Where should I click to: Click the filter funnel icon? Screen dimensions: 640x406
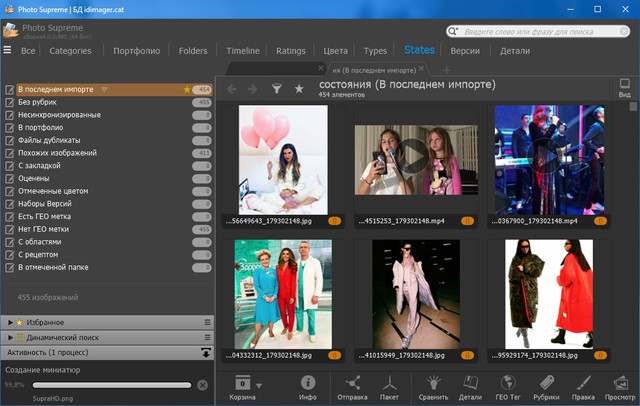[x=277, y=89]
